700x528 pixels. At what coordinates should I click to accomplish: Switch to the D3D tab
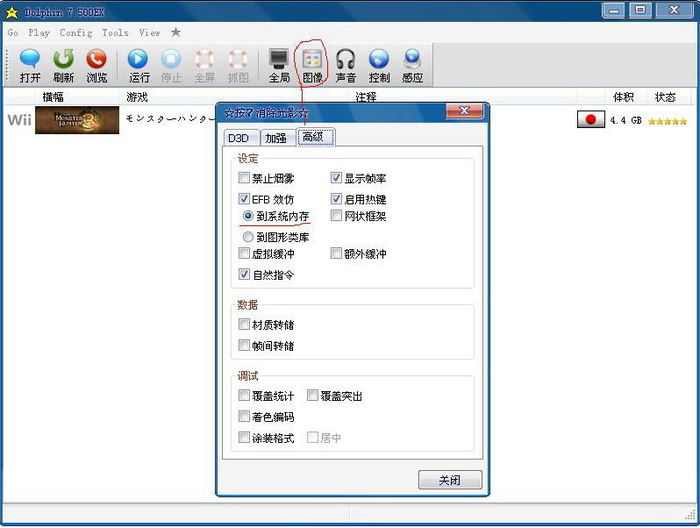point(241,138)
